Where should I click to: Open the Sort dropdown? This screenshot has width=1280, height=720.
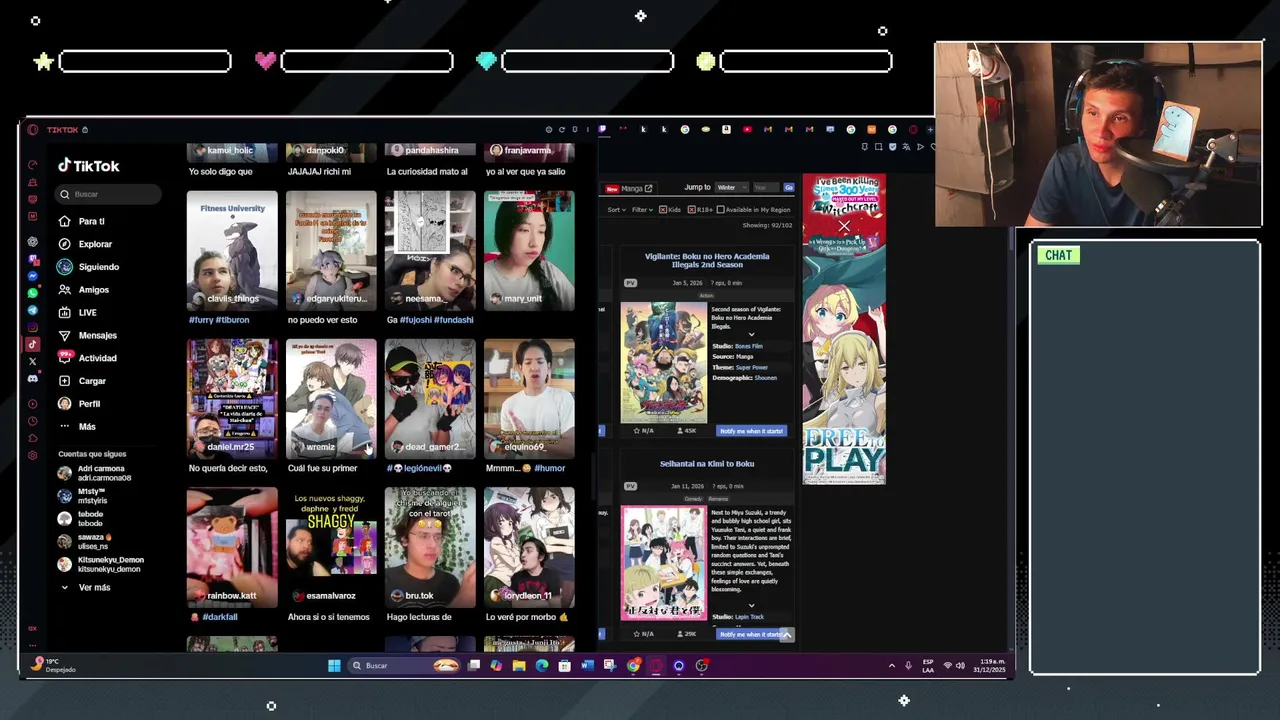(x=617, y=210)
